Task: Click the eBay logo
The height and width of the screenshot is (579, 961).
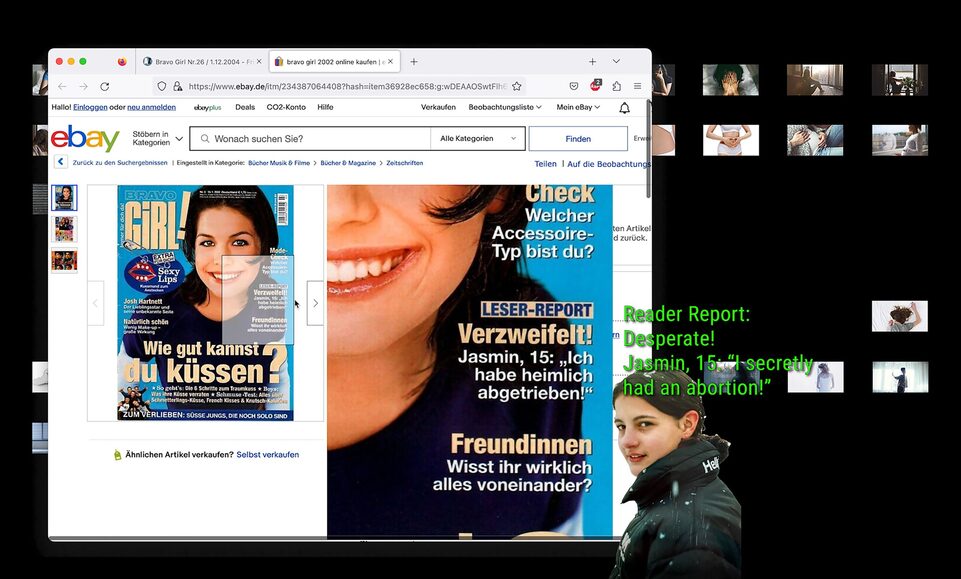Action: click(x=85, y=138)
